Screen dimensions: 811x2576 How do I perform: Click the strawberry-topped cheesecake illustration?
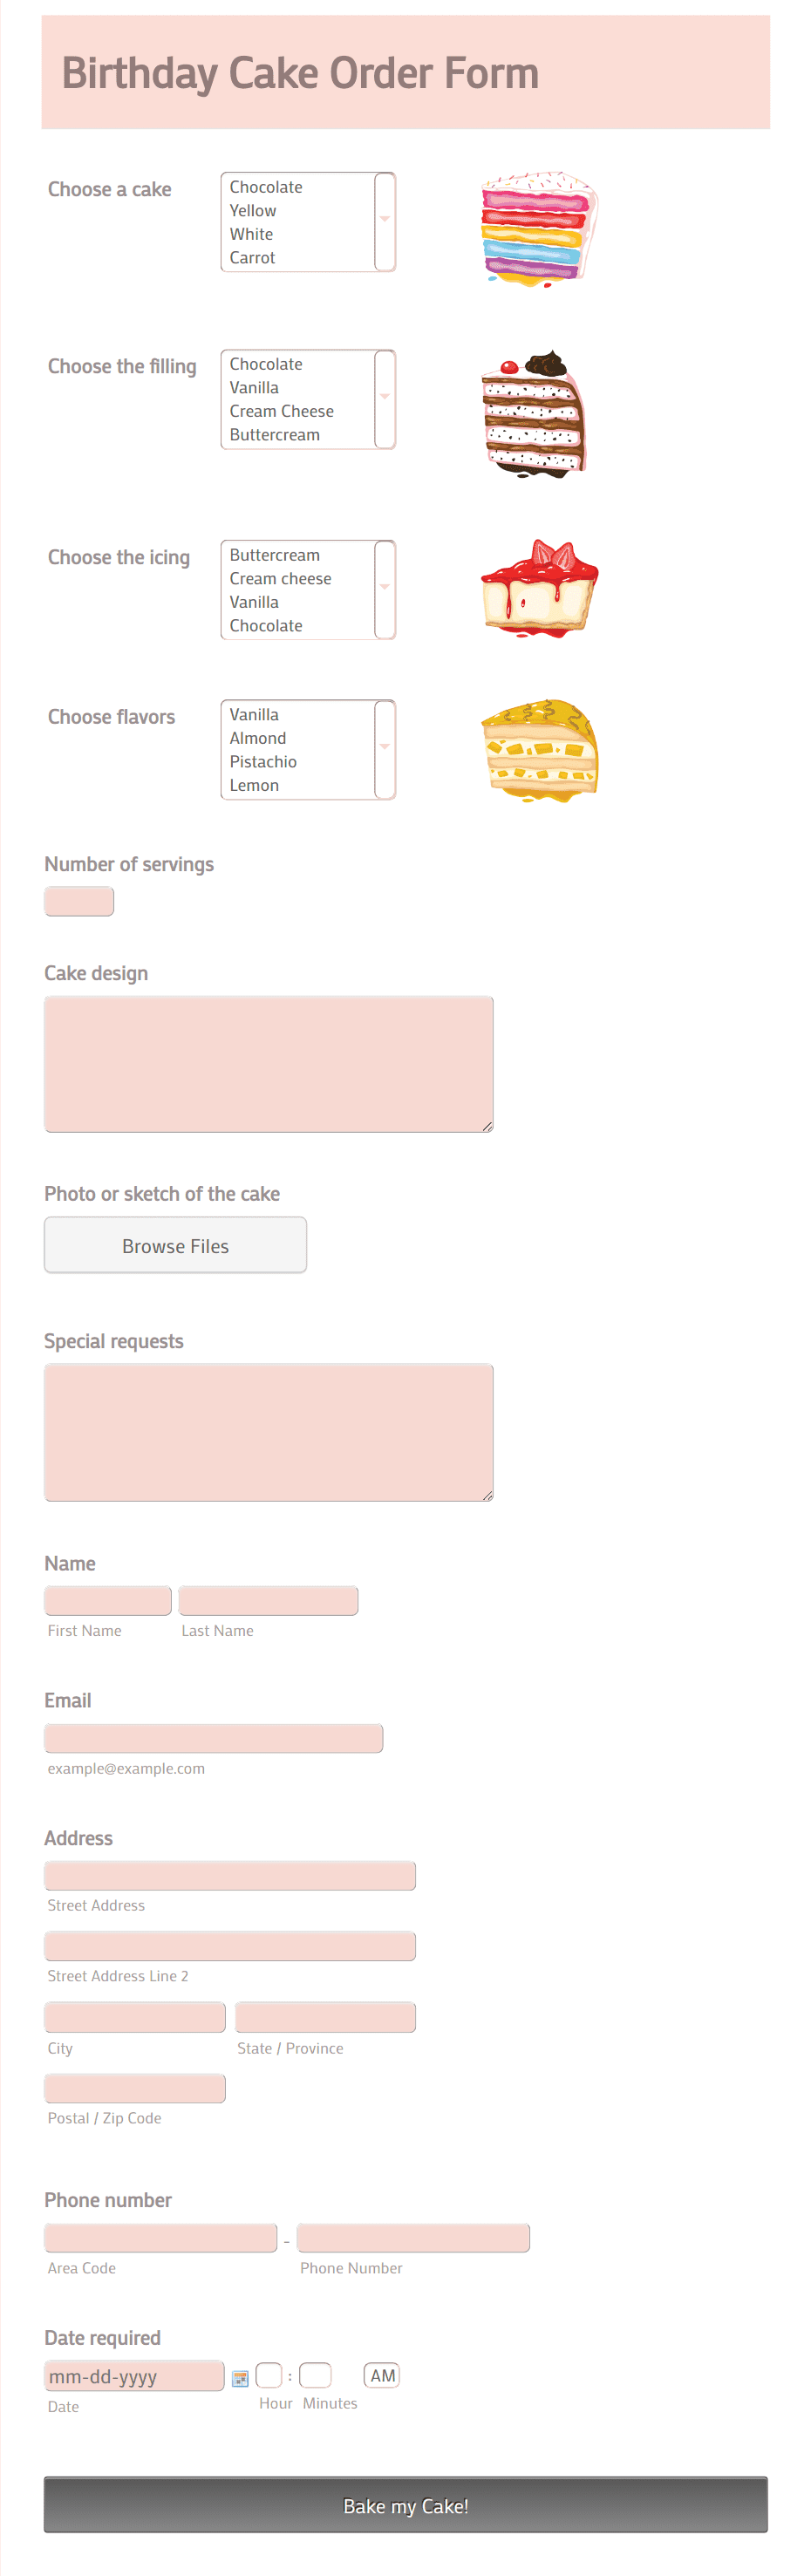540,590
